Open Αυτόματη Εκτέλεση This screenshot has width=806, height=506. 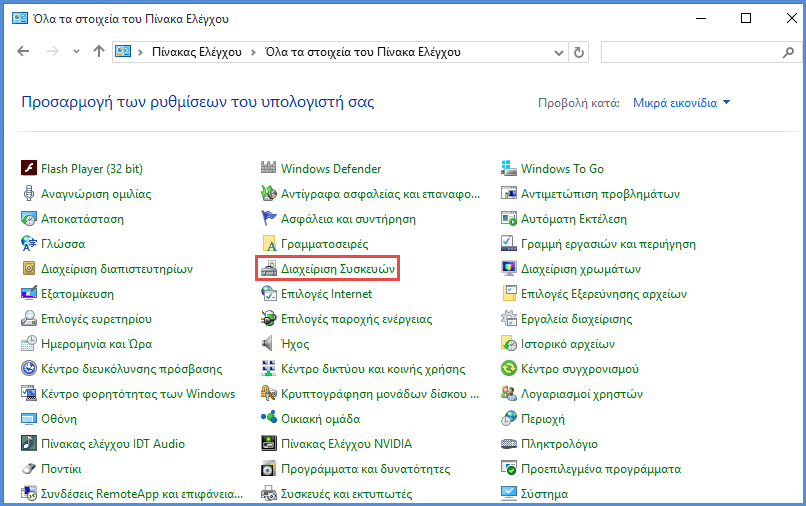574,219
